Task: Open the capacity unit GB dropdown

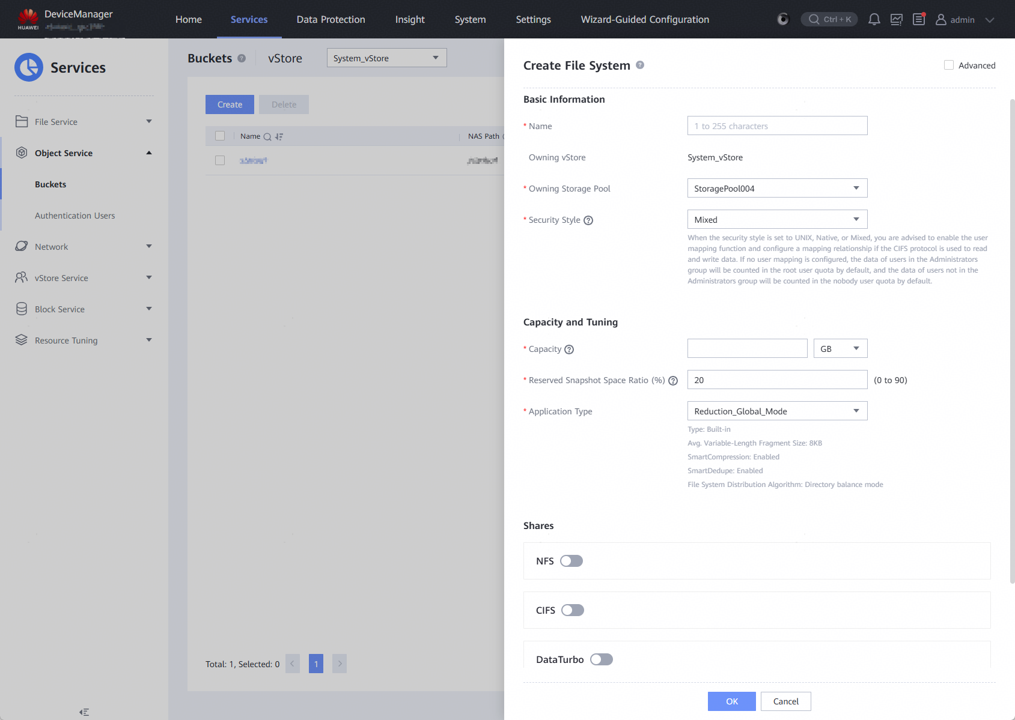Action: tap(840, 348)
